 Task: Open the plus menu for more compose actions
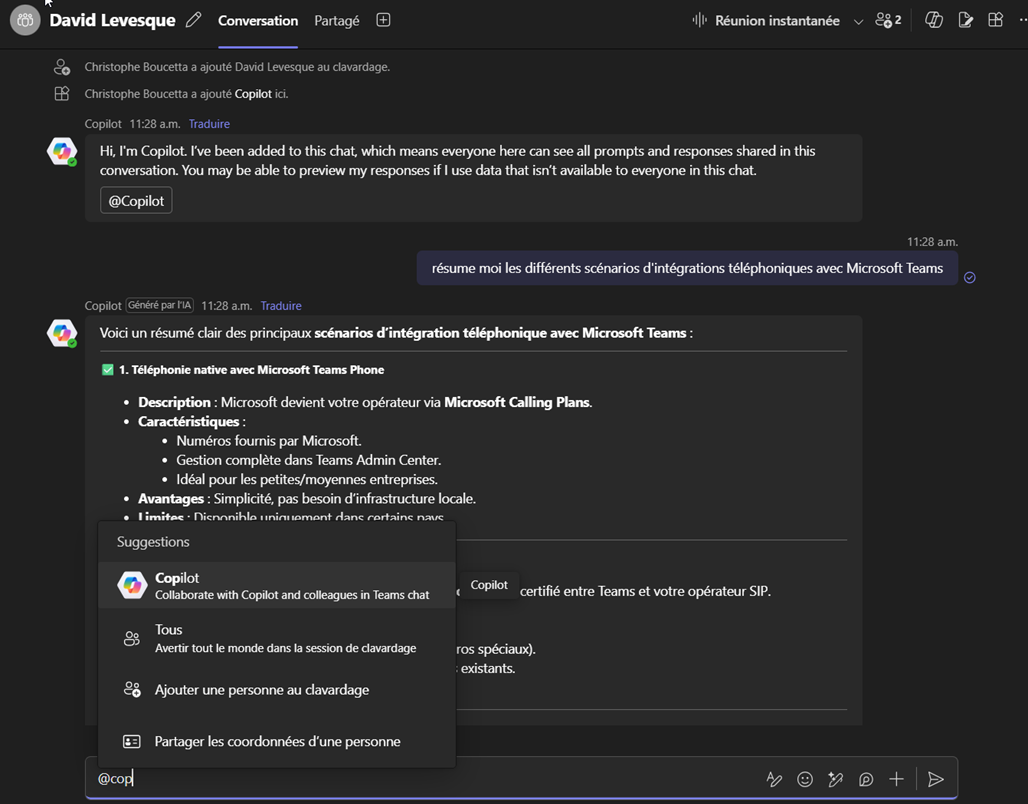pyautogui.click(x=897, y=779)
